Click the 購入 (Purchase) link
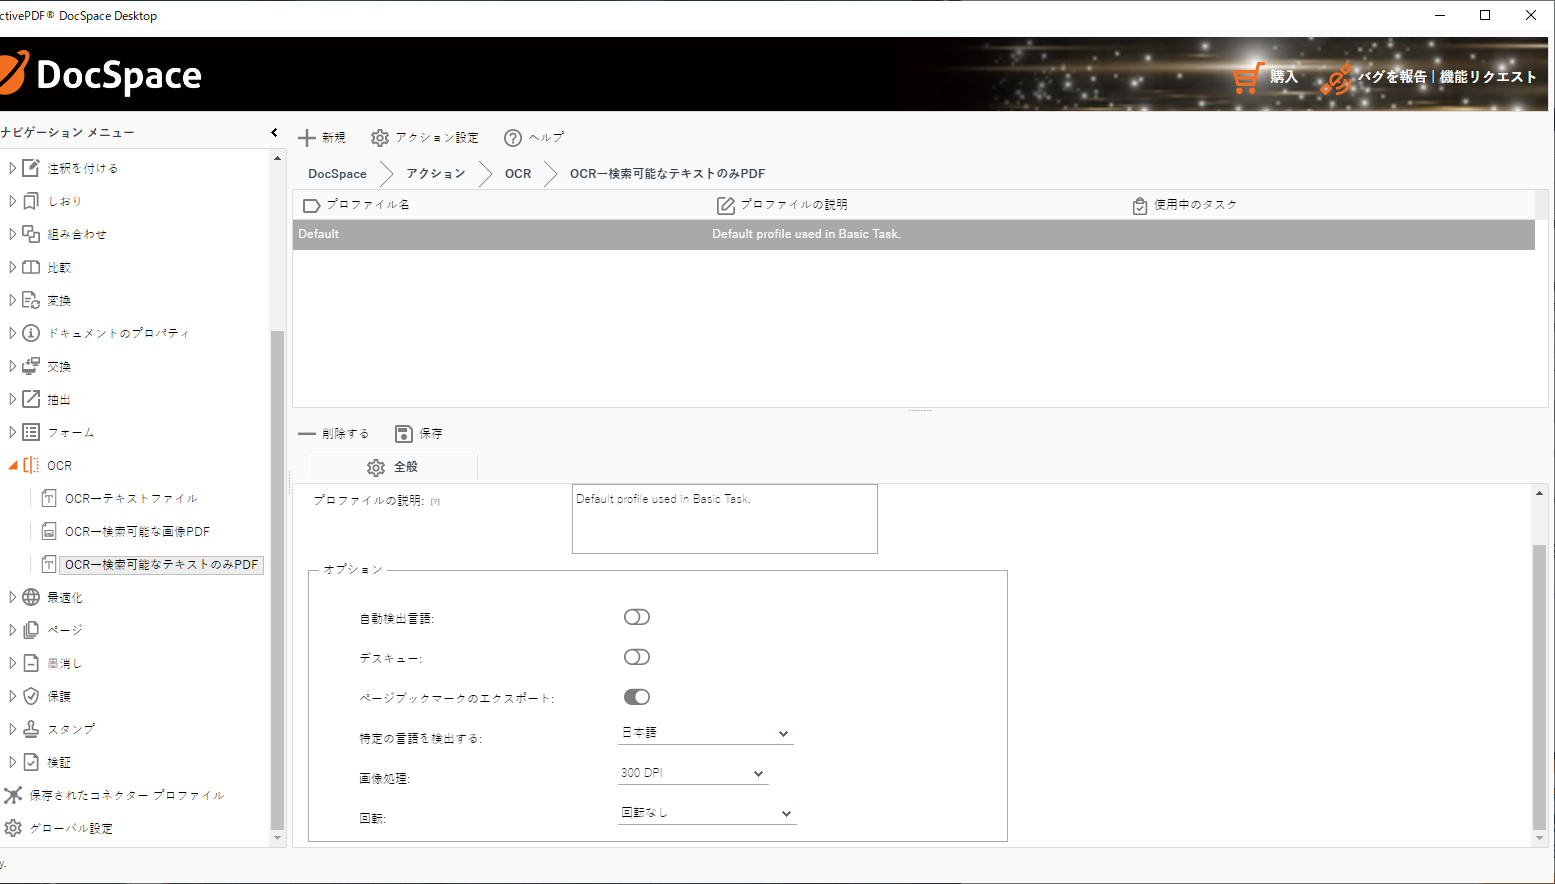1555x884 pixels. click(x=1284, y=77)
